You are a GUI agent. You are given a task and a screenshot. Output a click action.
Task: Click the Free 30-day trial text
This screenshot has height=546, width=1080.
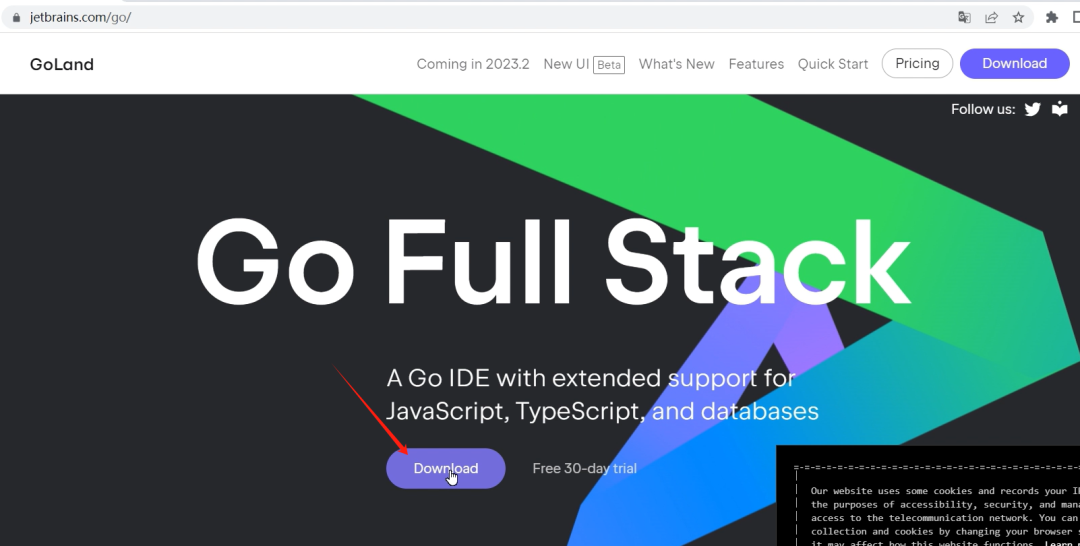click(x=584, y=468)
